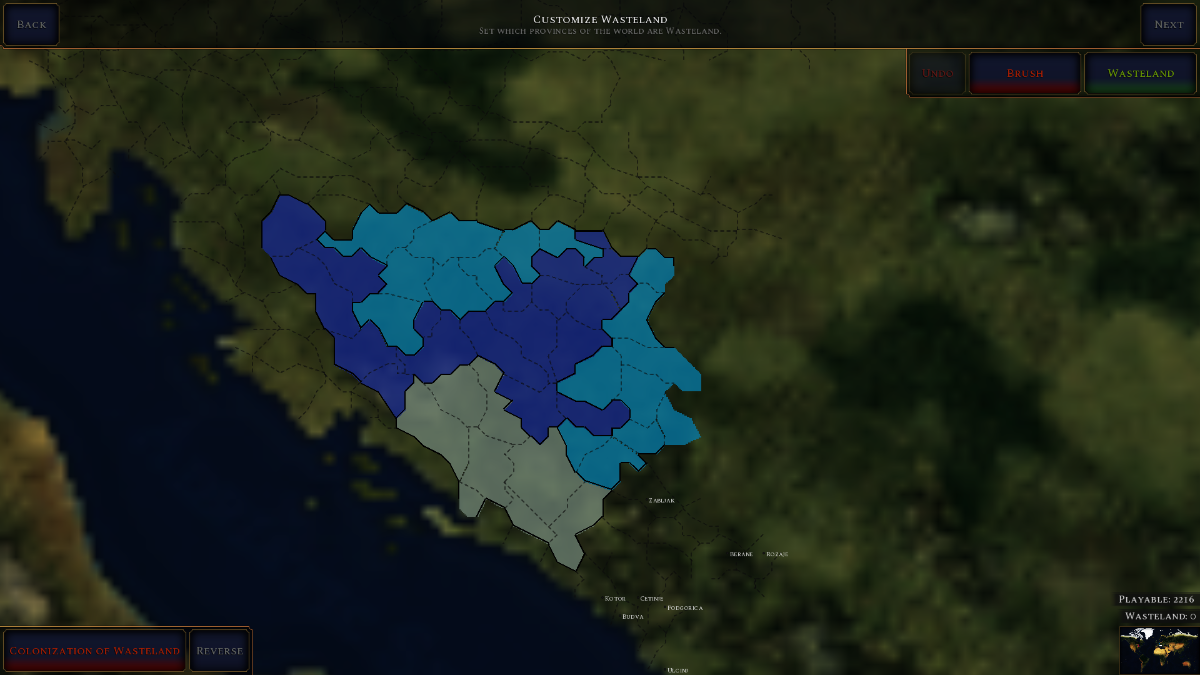Select the Ulcinj province label

678,670
